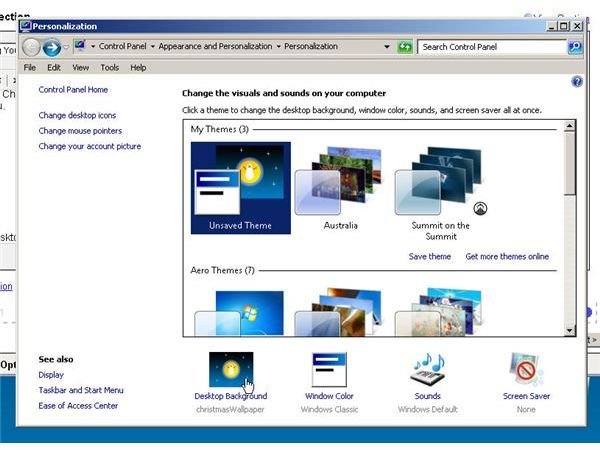The width and height of the screenshot is (600, 450).
Task: Open the View menu
Action: coord(81,68)
